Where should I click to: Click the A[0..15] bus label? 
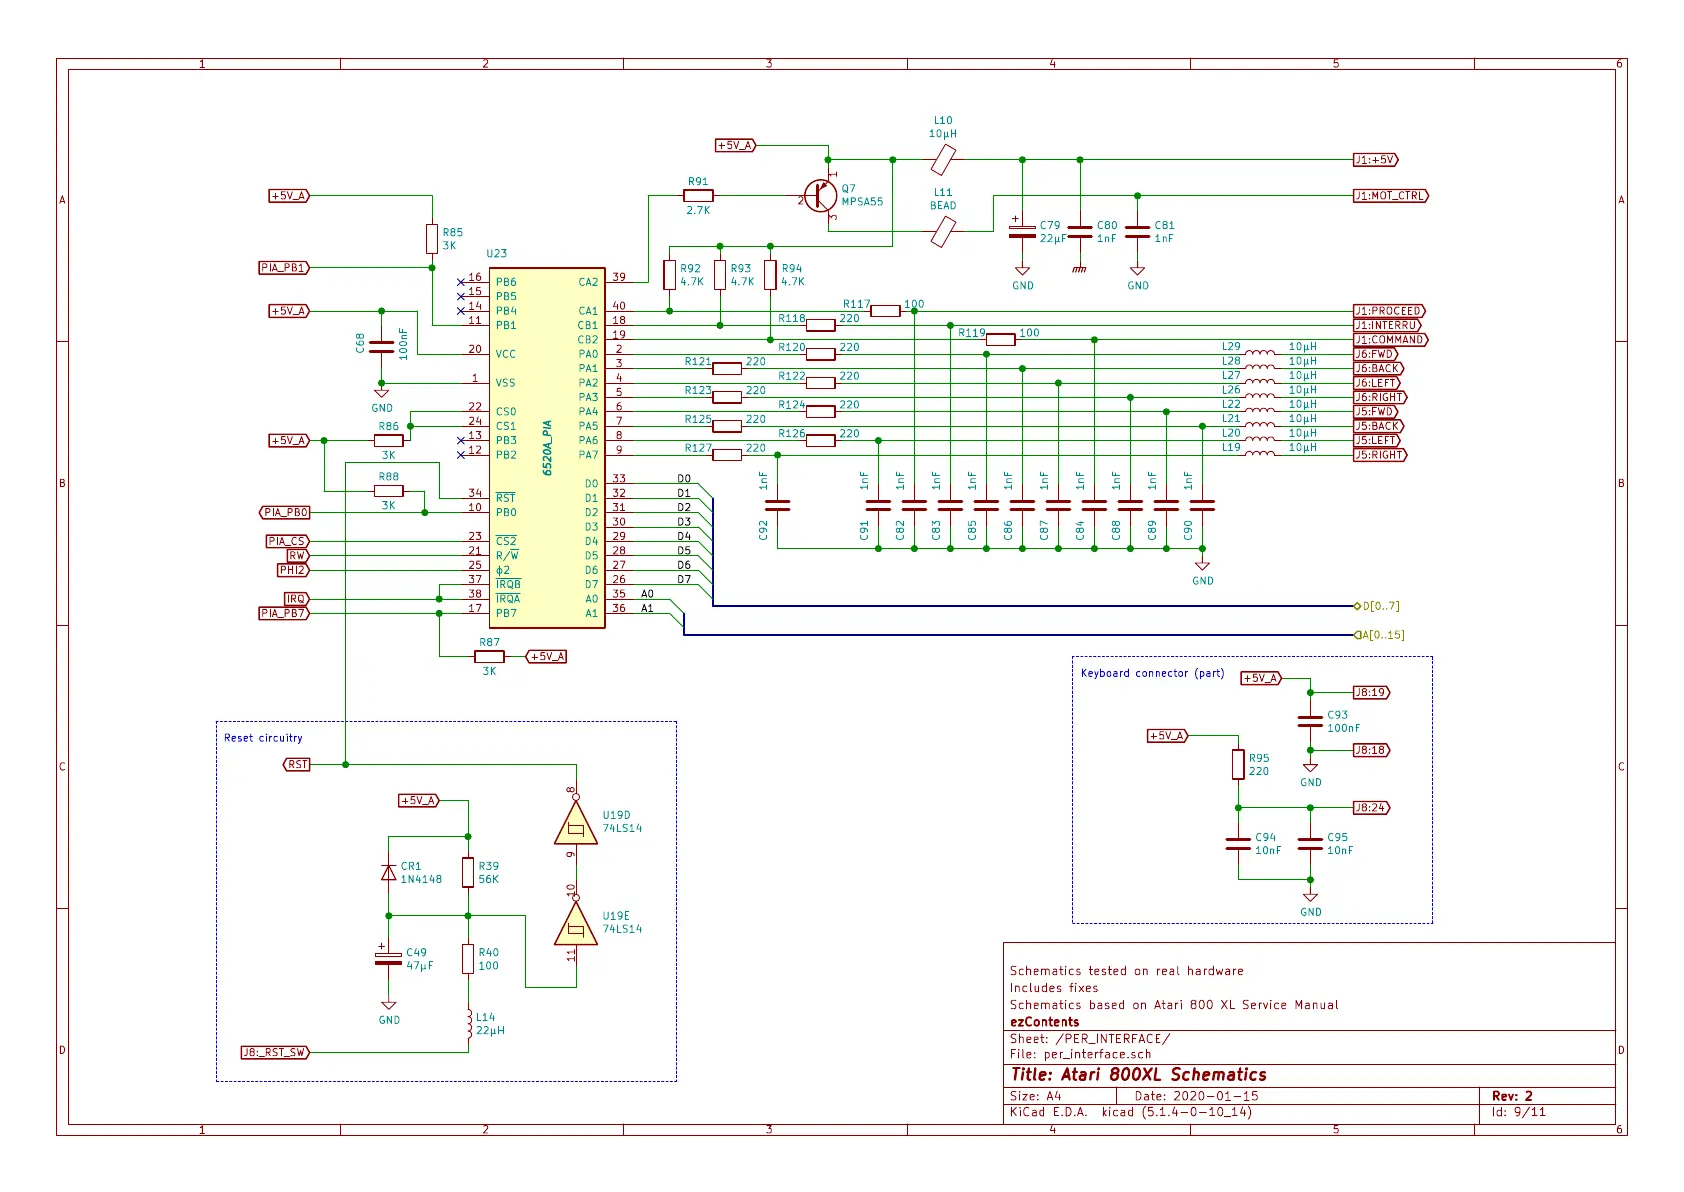(x=1379, y=635)
